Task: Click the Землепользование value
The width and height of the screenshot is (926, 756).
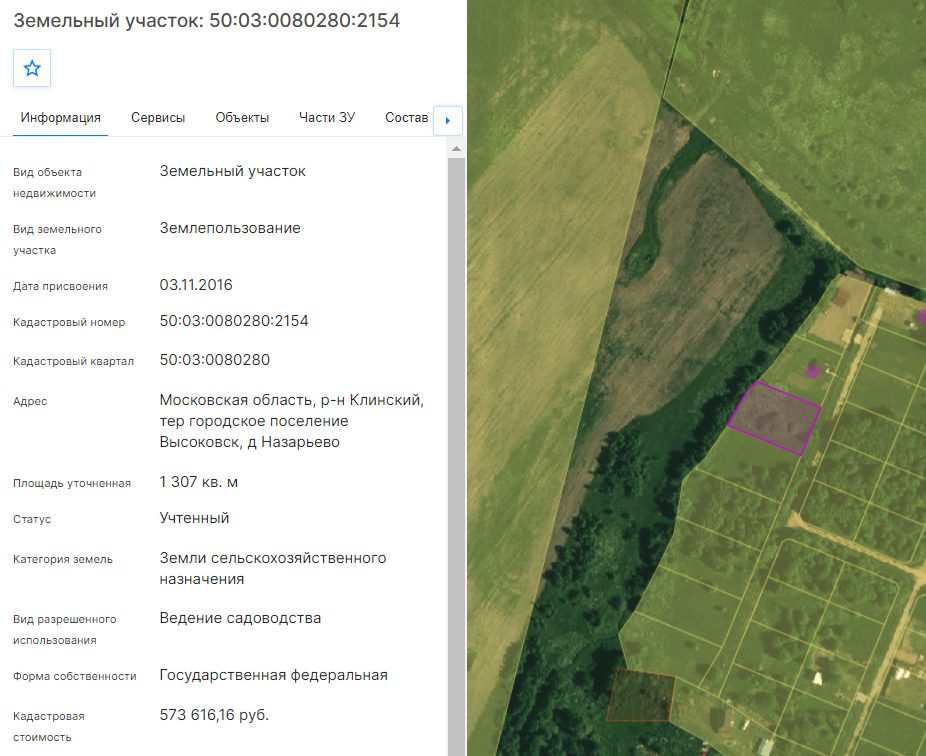Action: 230,228
